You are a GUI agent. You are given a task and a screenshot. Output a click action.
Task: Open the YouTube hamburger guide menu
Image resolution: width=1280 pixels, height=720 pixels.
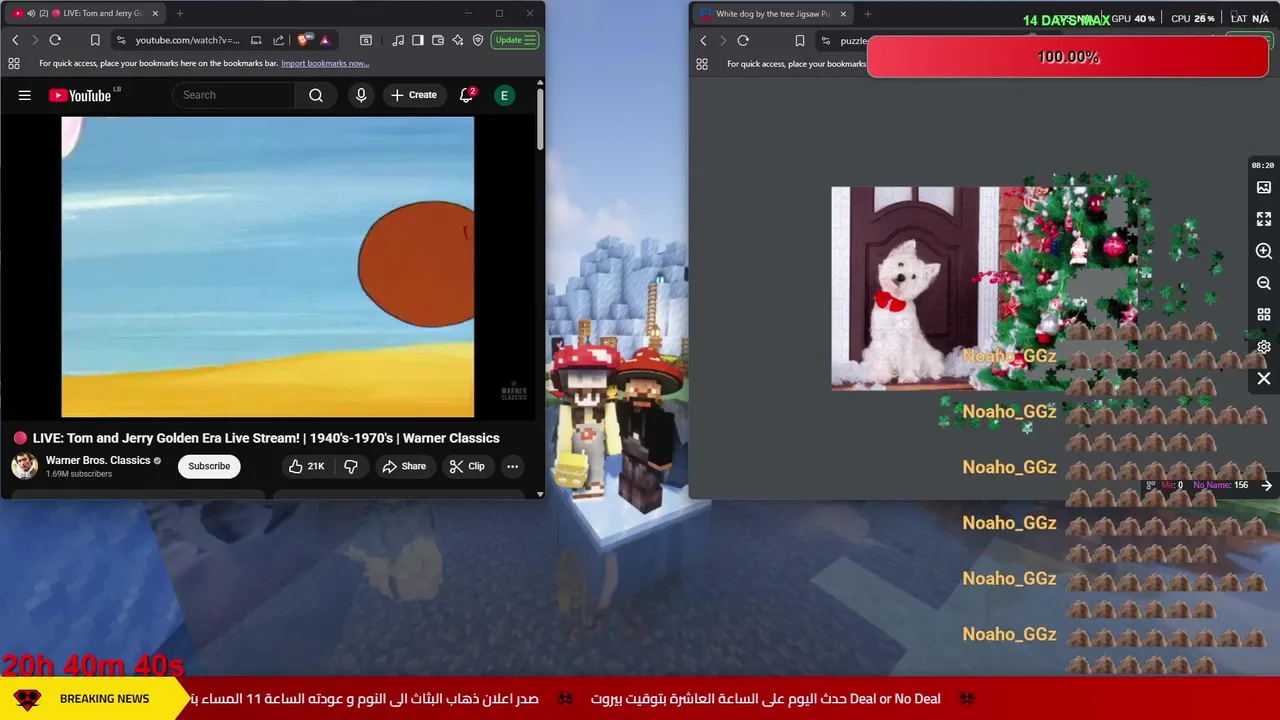click(x=25, y=95)
